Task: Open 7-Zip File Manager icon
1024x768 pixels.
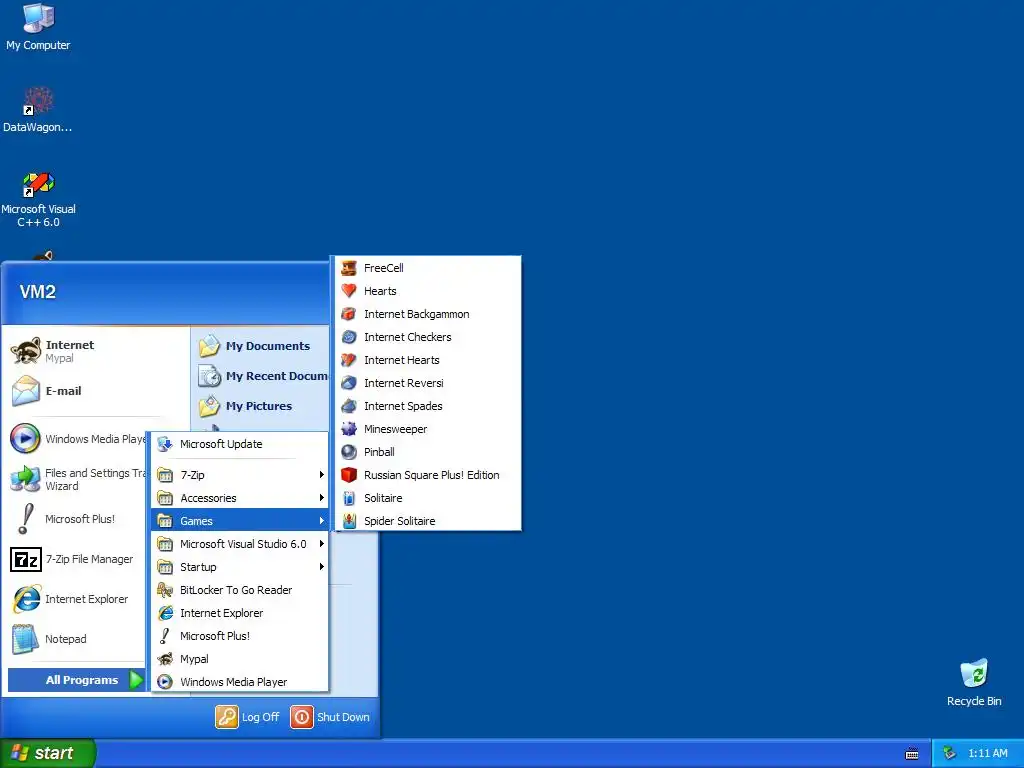Action: click(26, 560)
